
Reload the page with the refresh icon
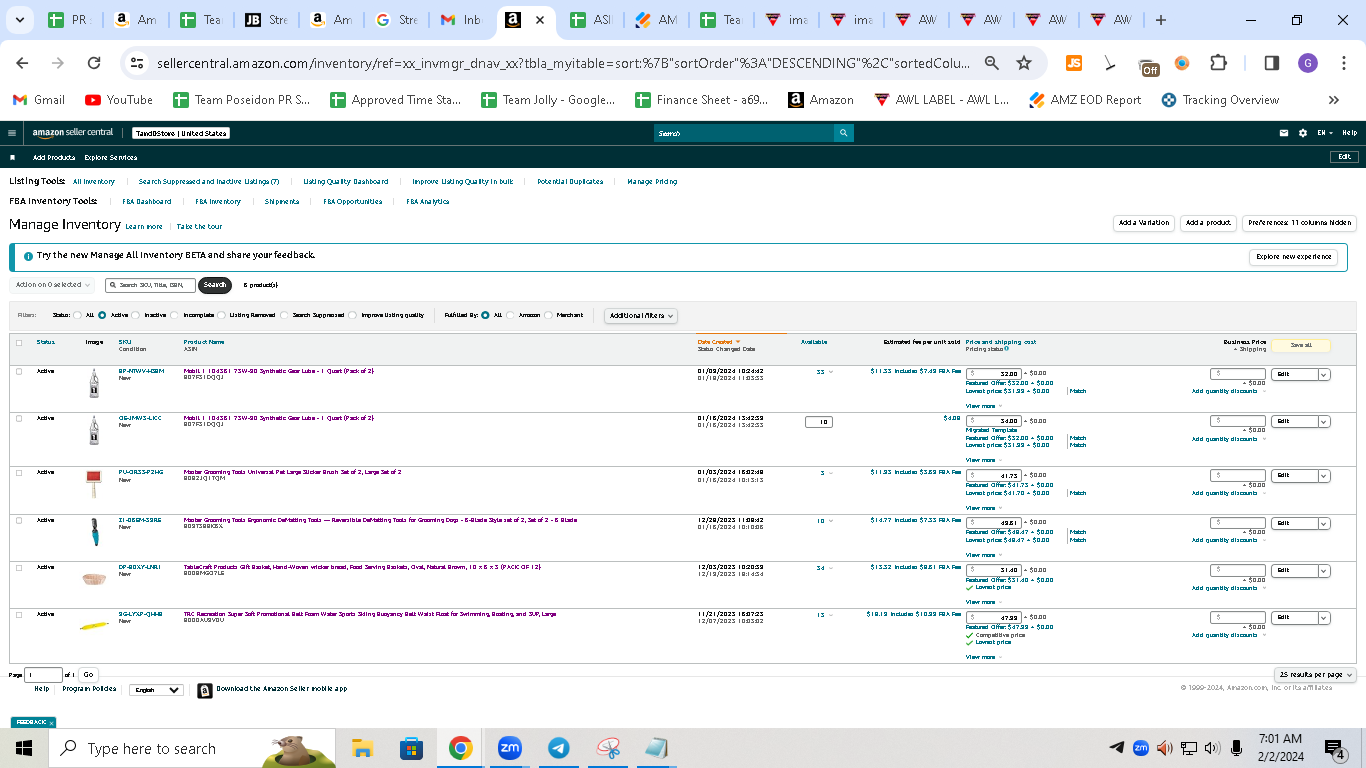tap(94, 63)
